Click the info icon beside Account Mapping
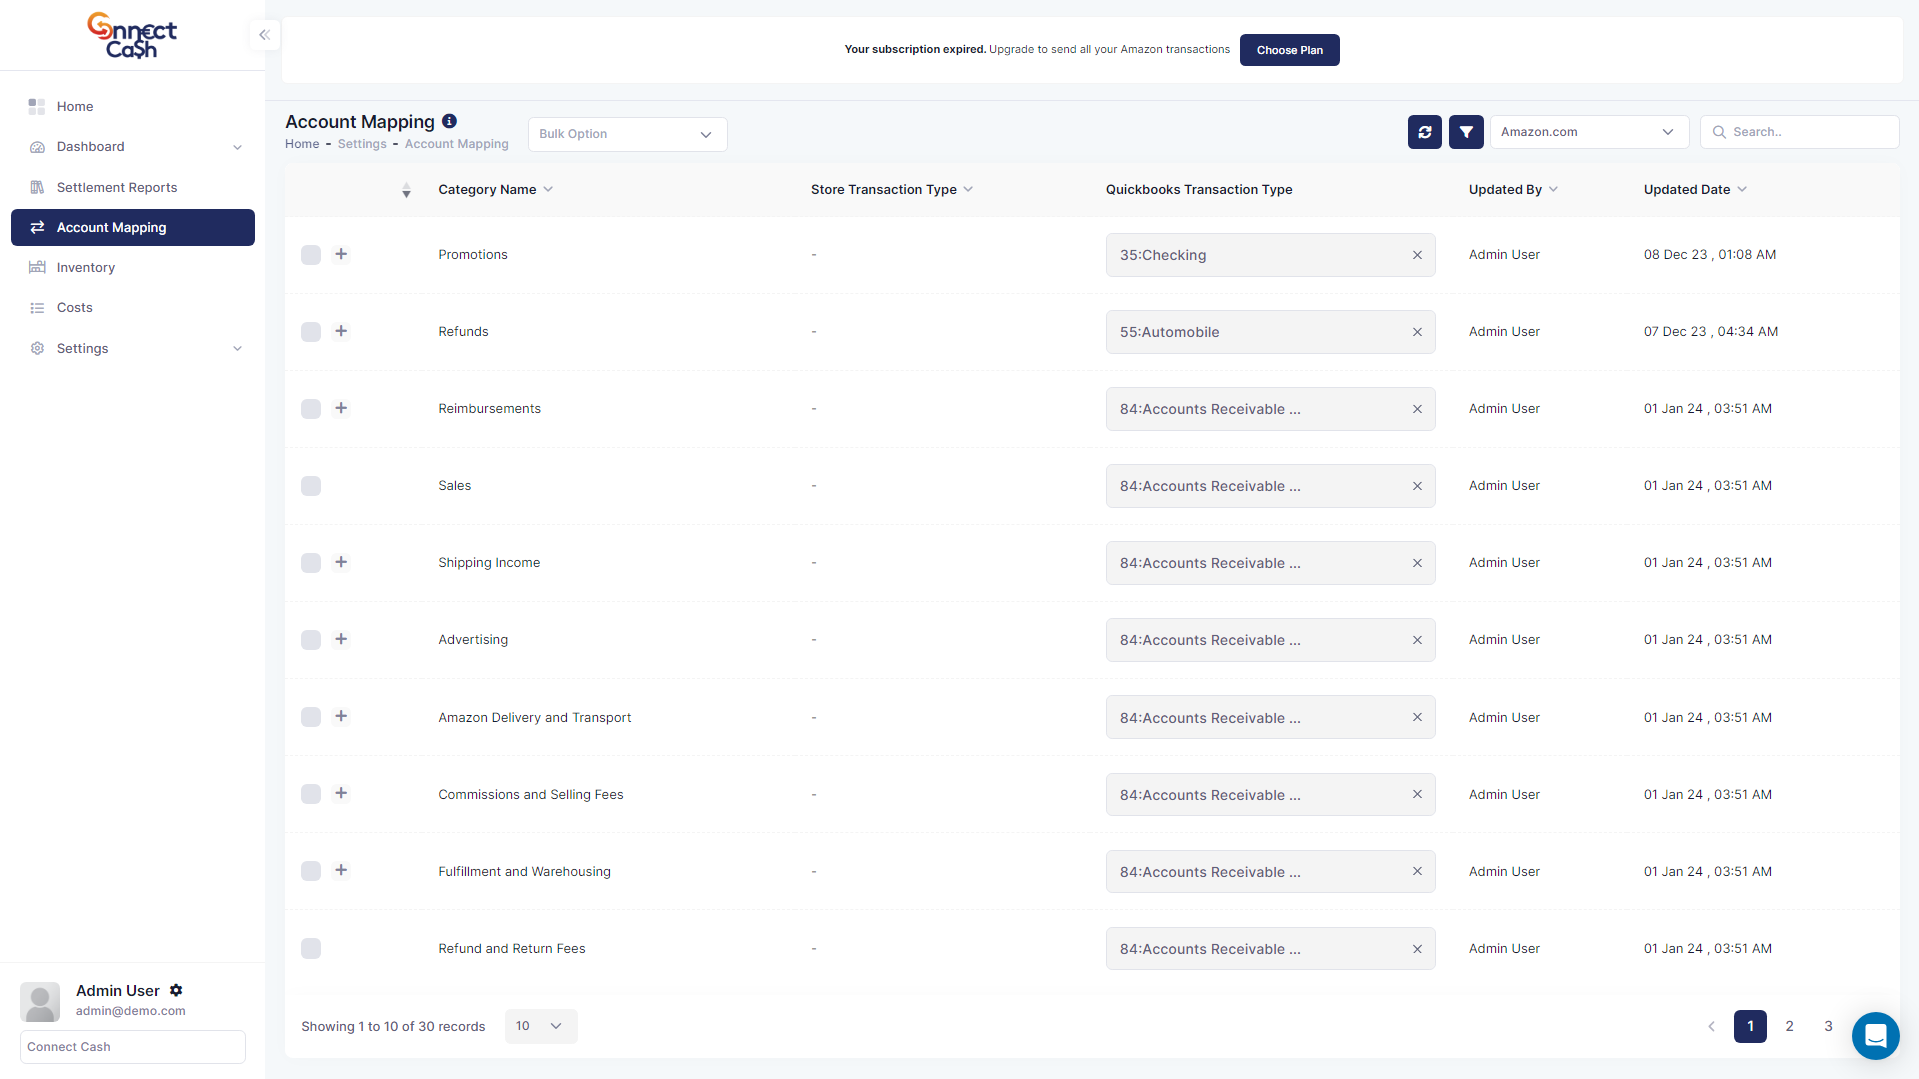Image resolution: width=1919 pixels, height=1079 pixels. [x=450, y=121]
